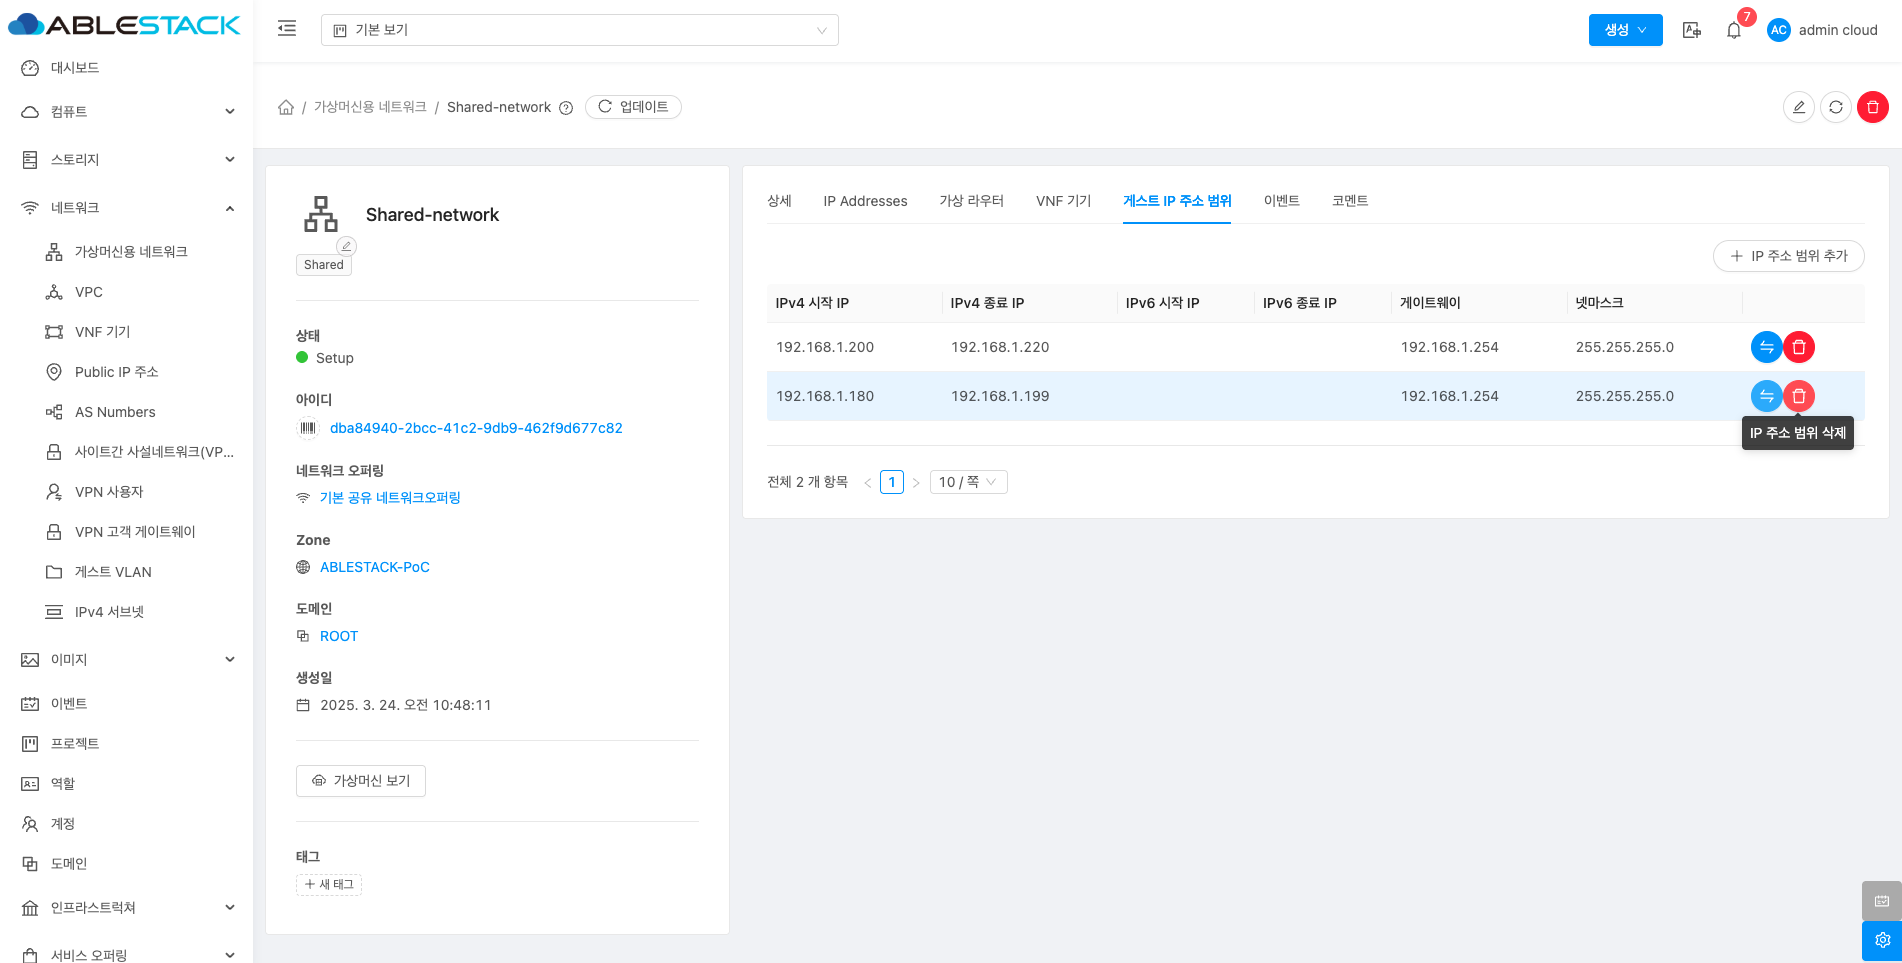Add a new tag with 새 태그
1902x963 pixels.
[329, 885]
